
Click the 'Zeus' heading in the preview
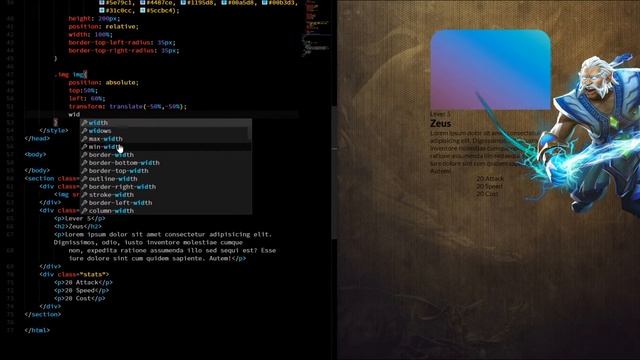click(440, 124)
